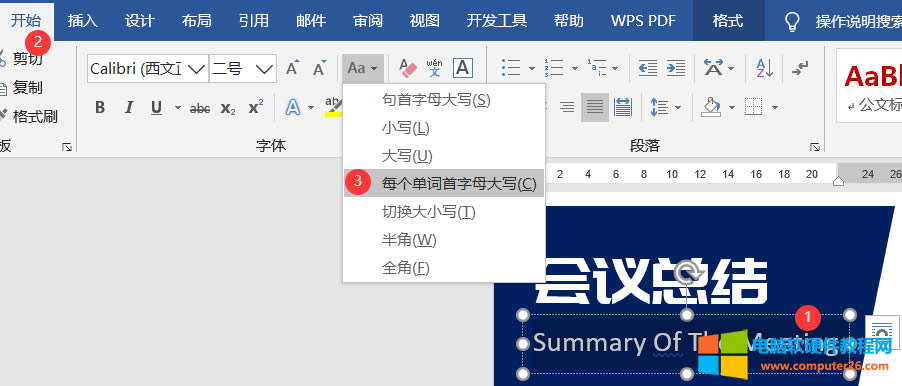
Task: Expand the shading color arrow
Action: coord(732,108)
